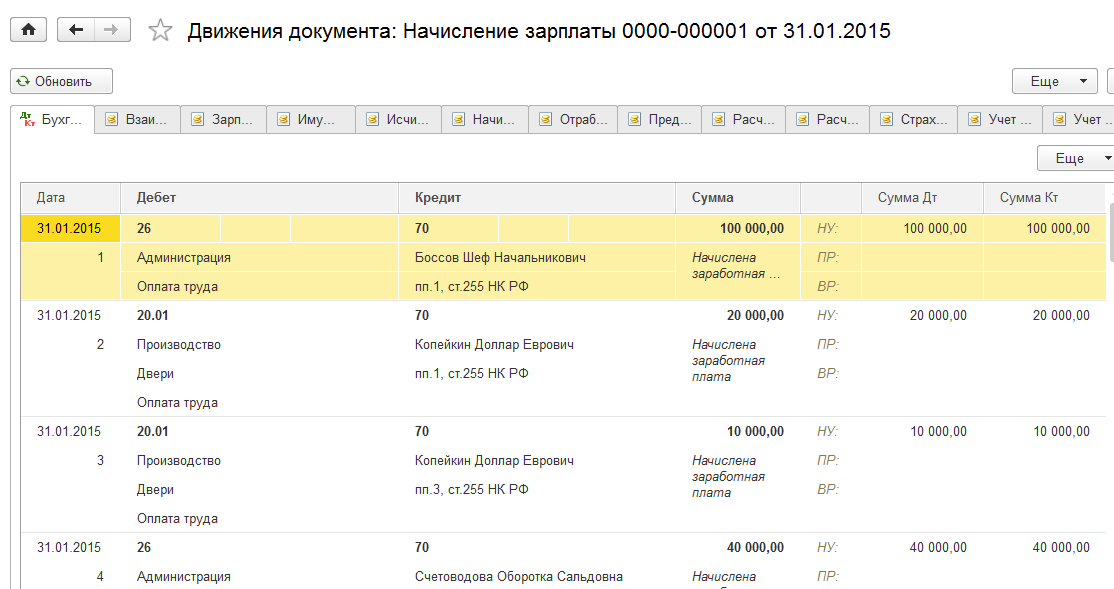Click Боссов Шеф Начальникович cell

(536, 257)
